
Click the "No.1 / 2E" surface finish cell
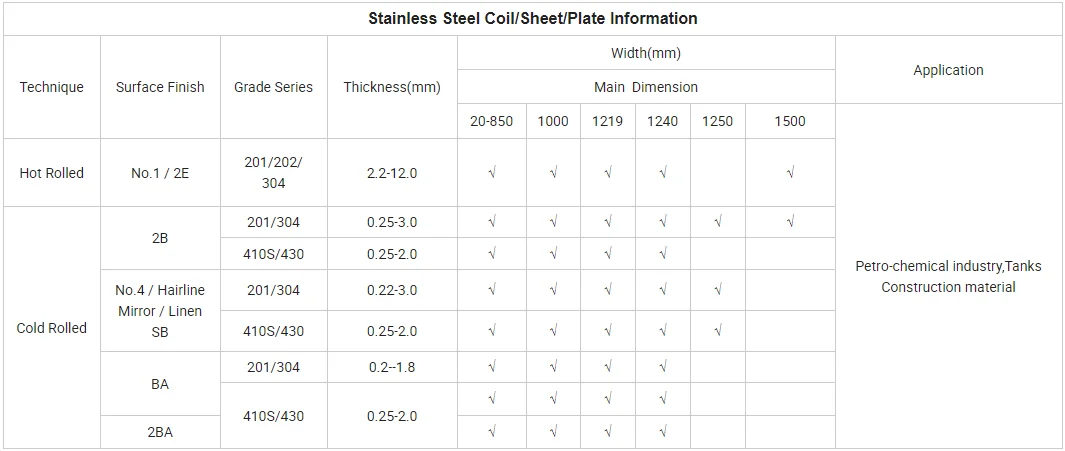click(160, 173)
